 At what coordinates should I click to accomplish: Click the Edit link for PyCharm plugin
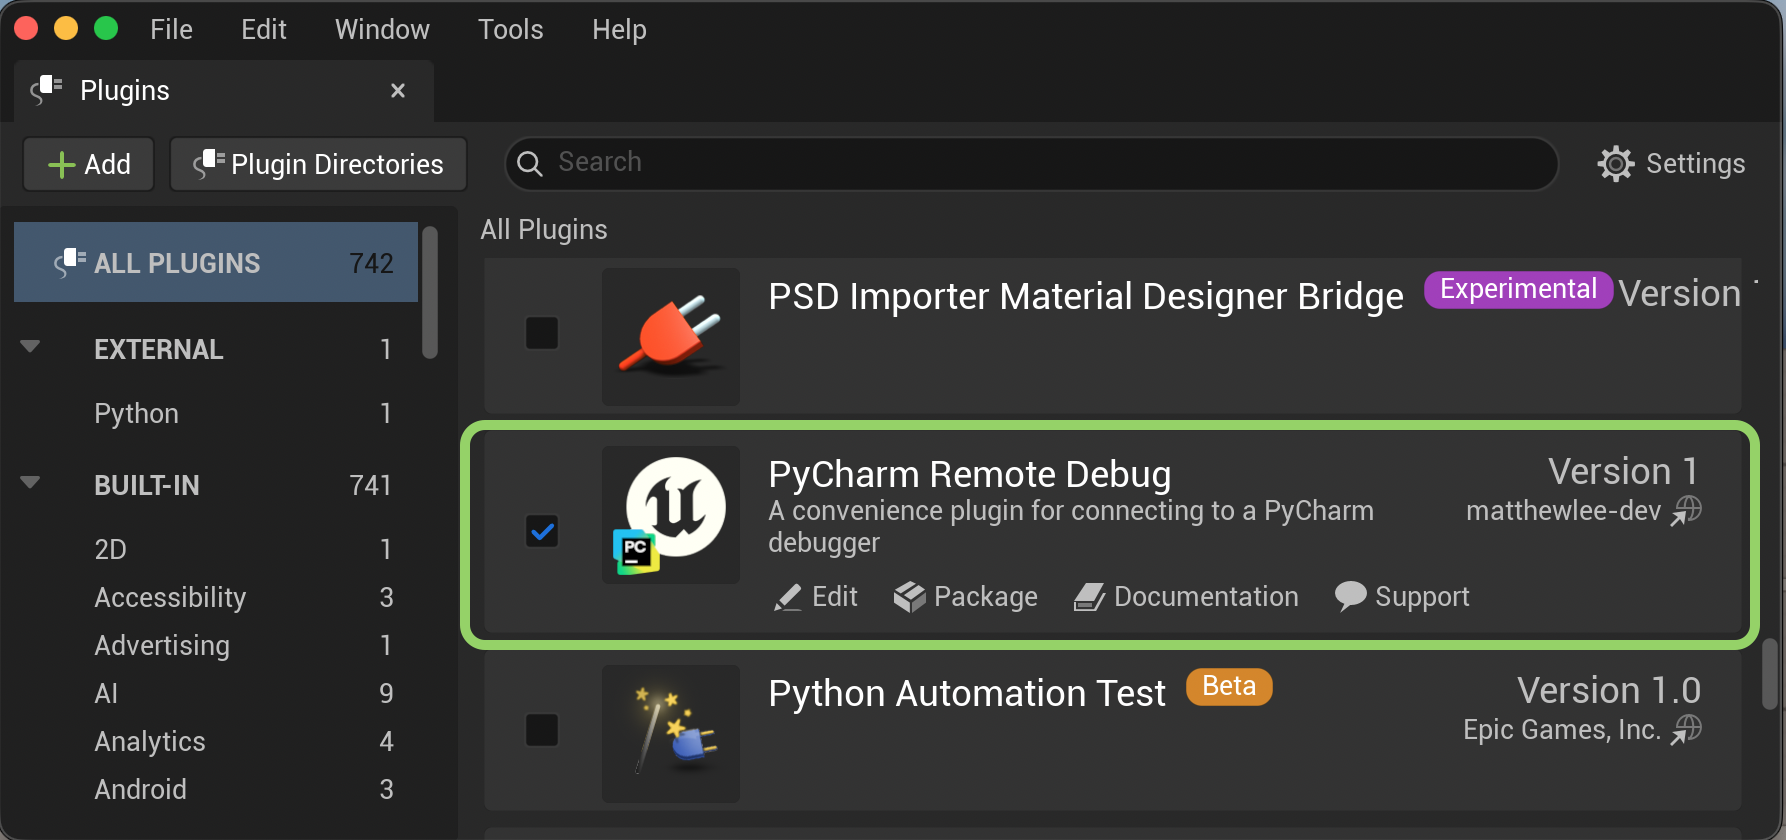tap(834, 597)
